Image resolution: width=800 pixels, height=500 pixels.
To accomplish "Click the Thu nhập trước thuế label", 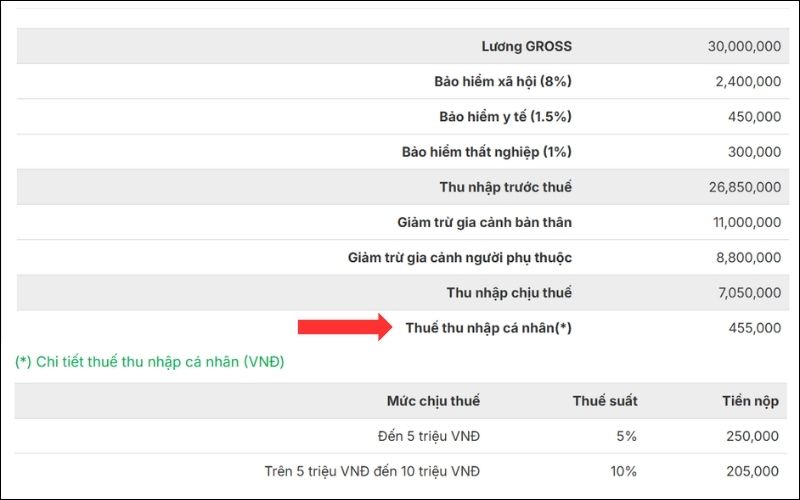I will [x=505, y=187].
